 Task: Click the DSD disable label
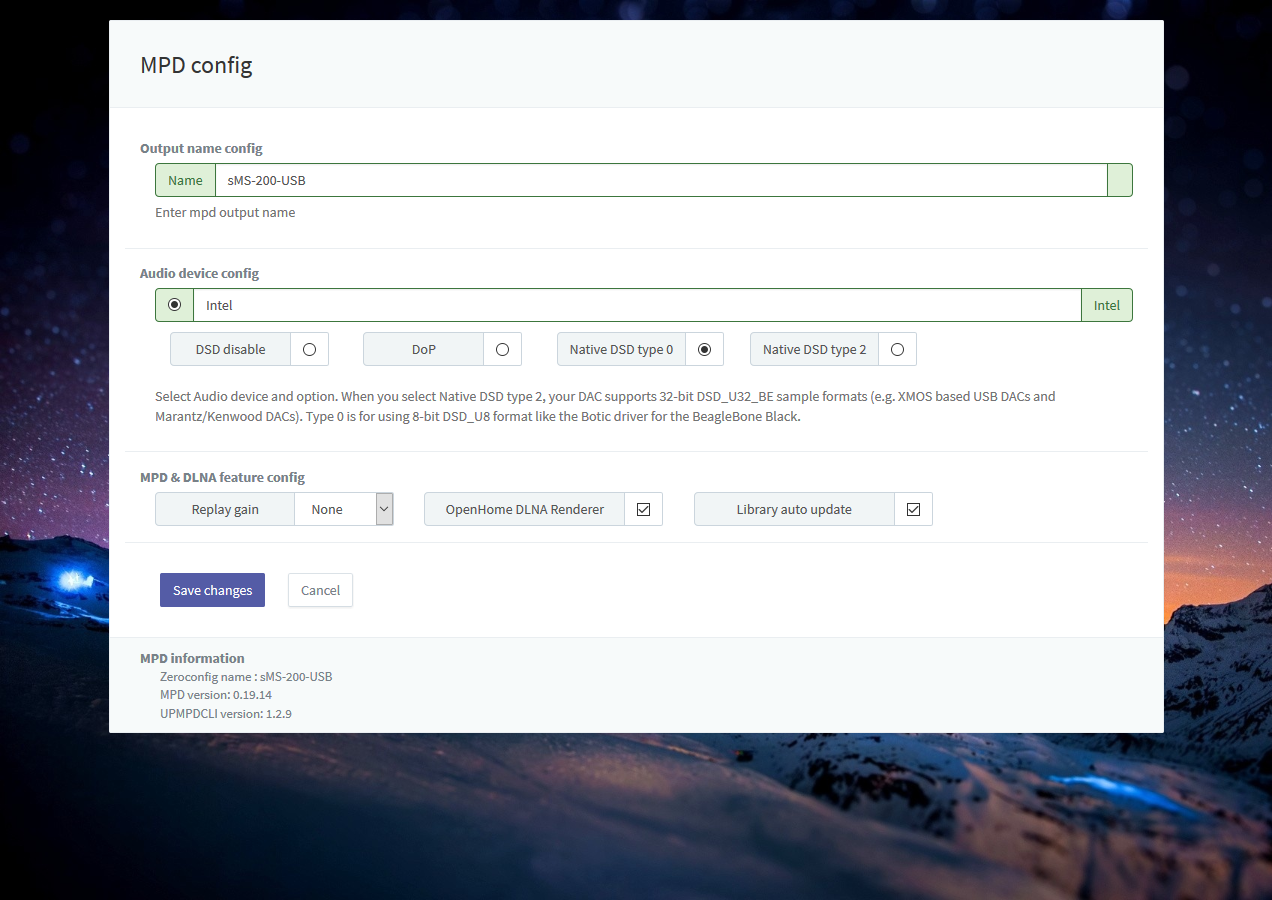[231, 349]
